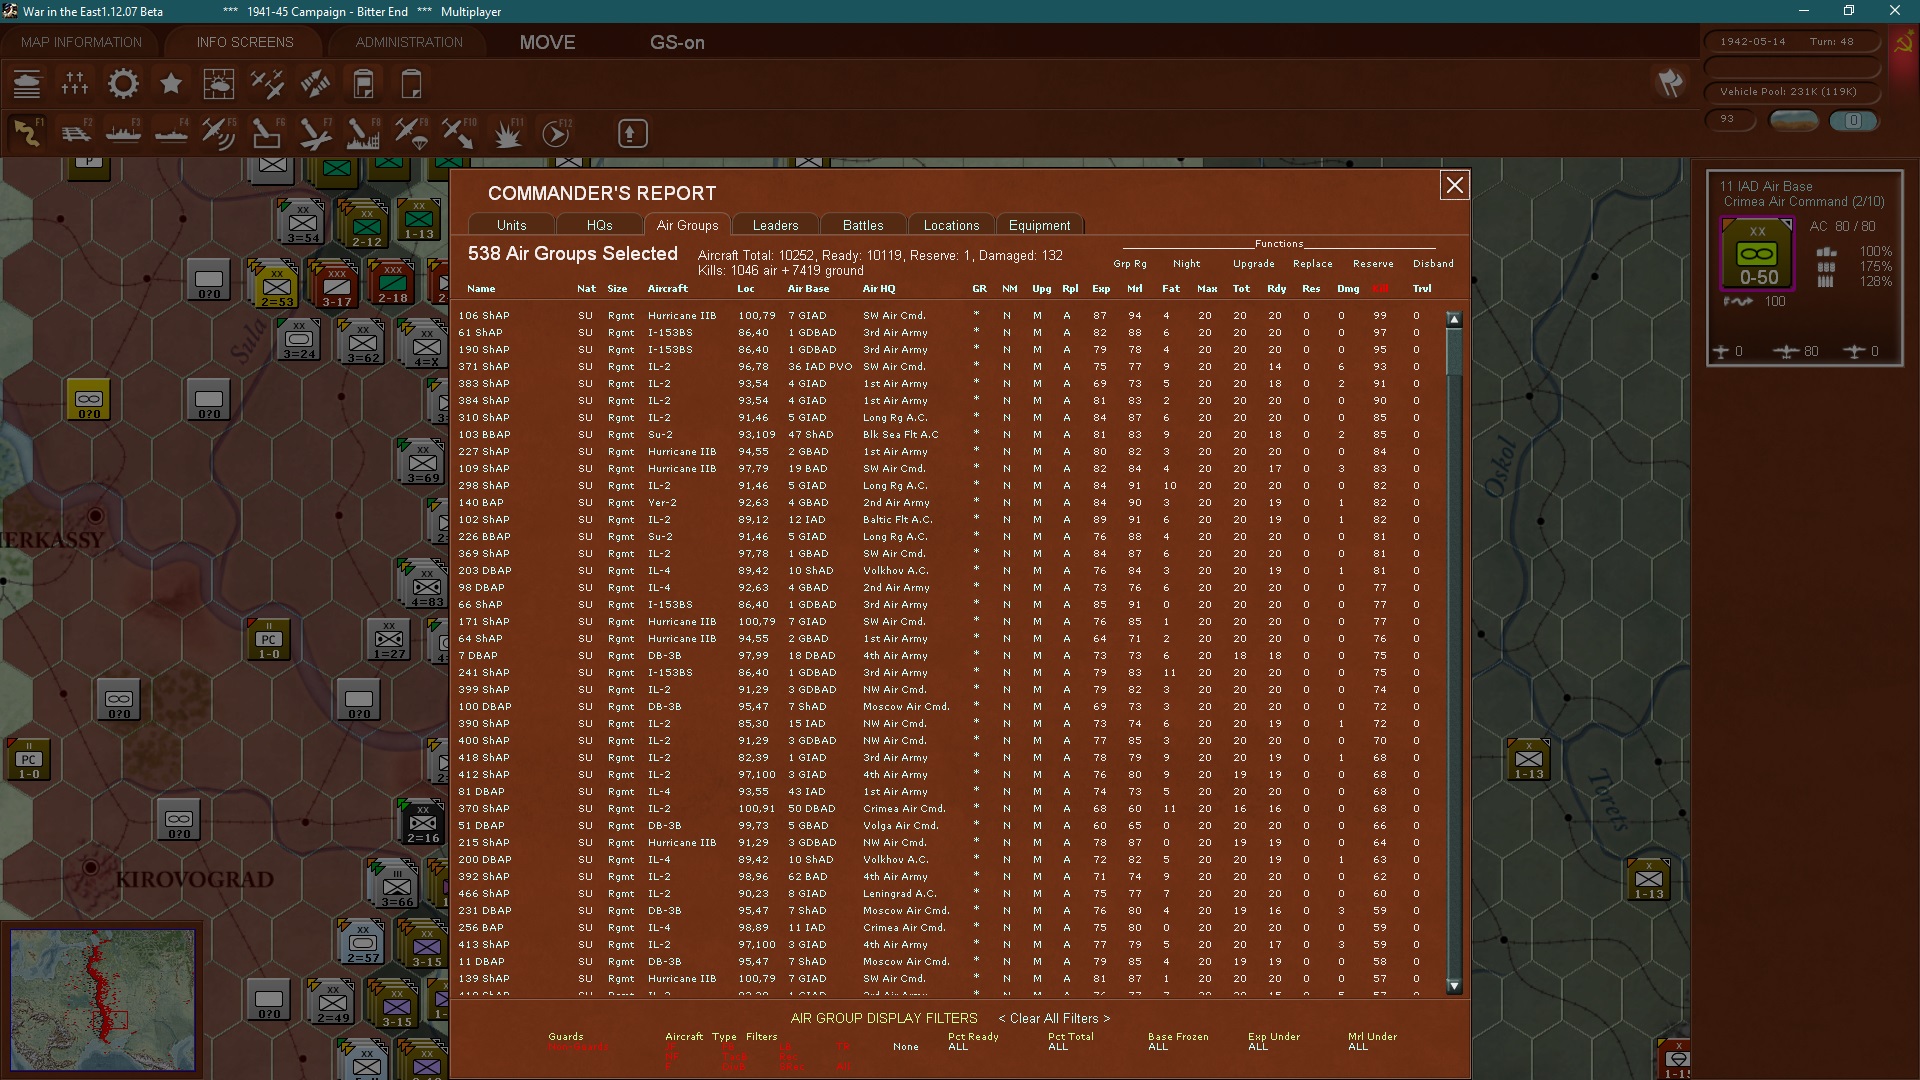Select the F11 explosion mode icon
The width and height of the screenshot is (1920, 1080).
507,133
